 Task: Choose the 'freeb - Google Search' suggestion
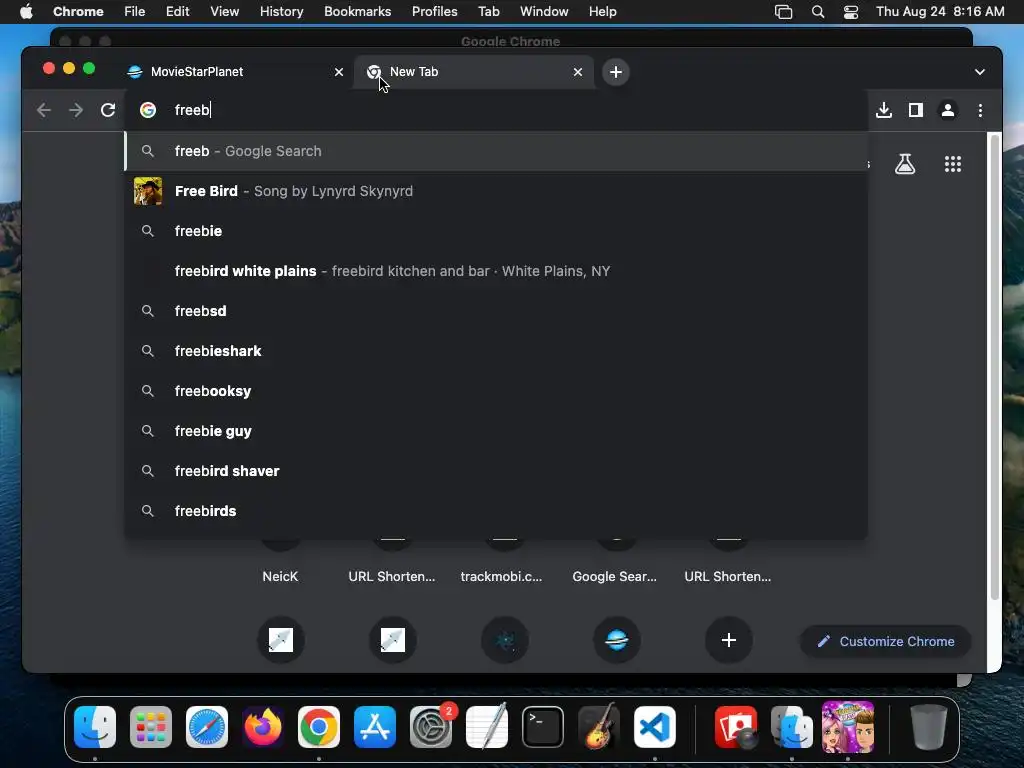tap(496, 151)
